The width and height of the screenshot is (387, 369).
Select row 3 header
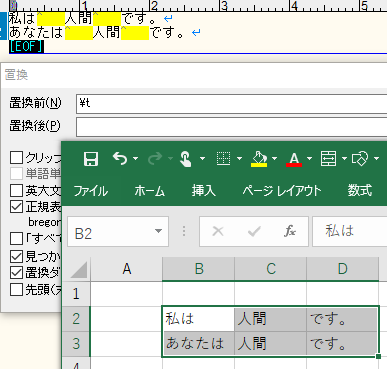(x=76, y=344)
